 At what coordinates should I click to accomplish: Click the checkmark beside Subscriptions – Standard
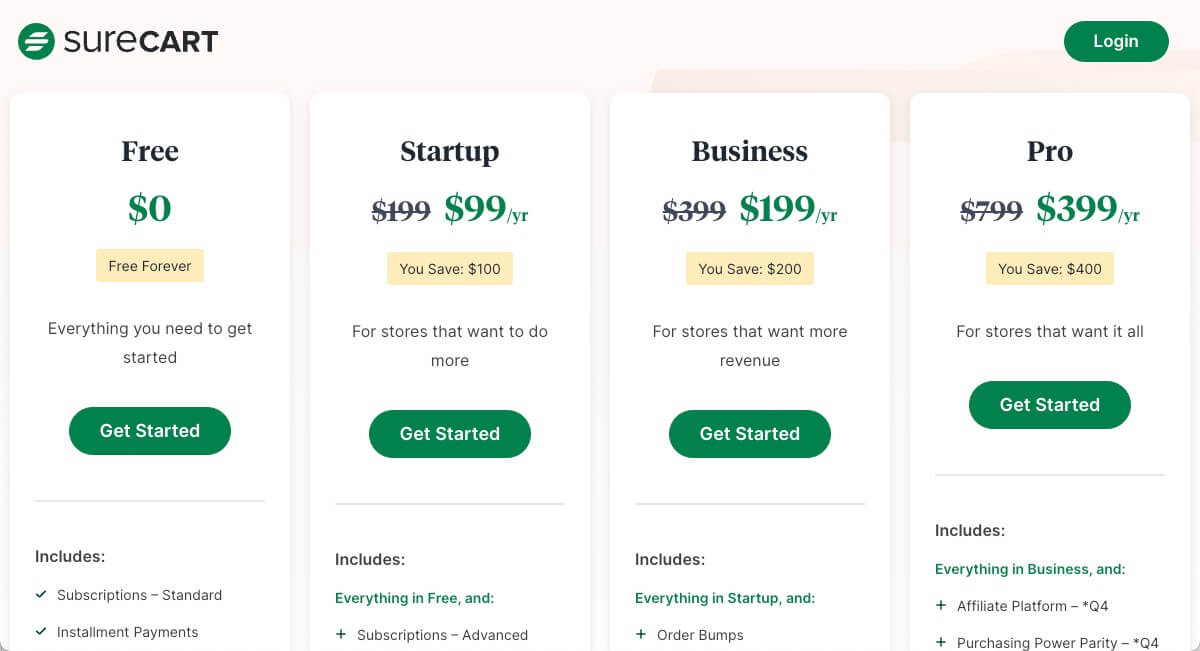(41, 595)
